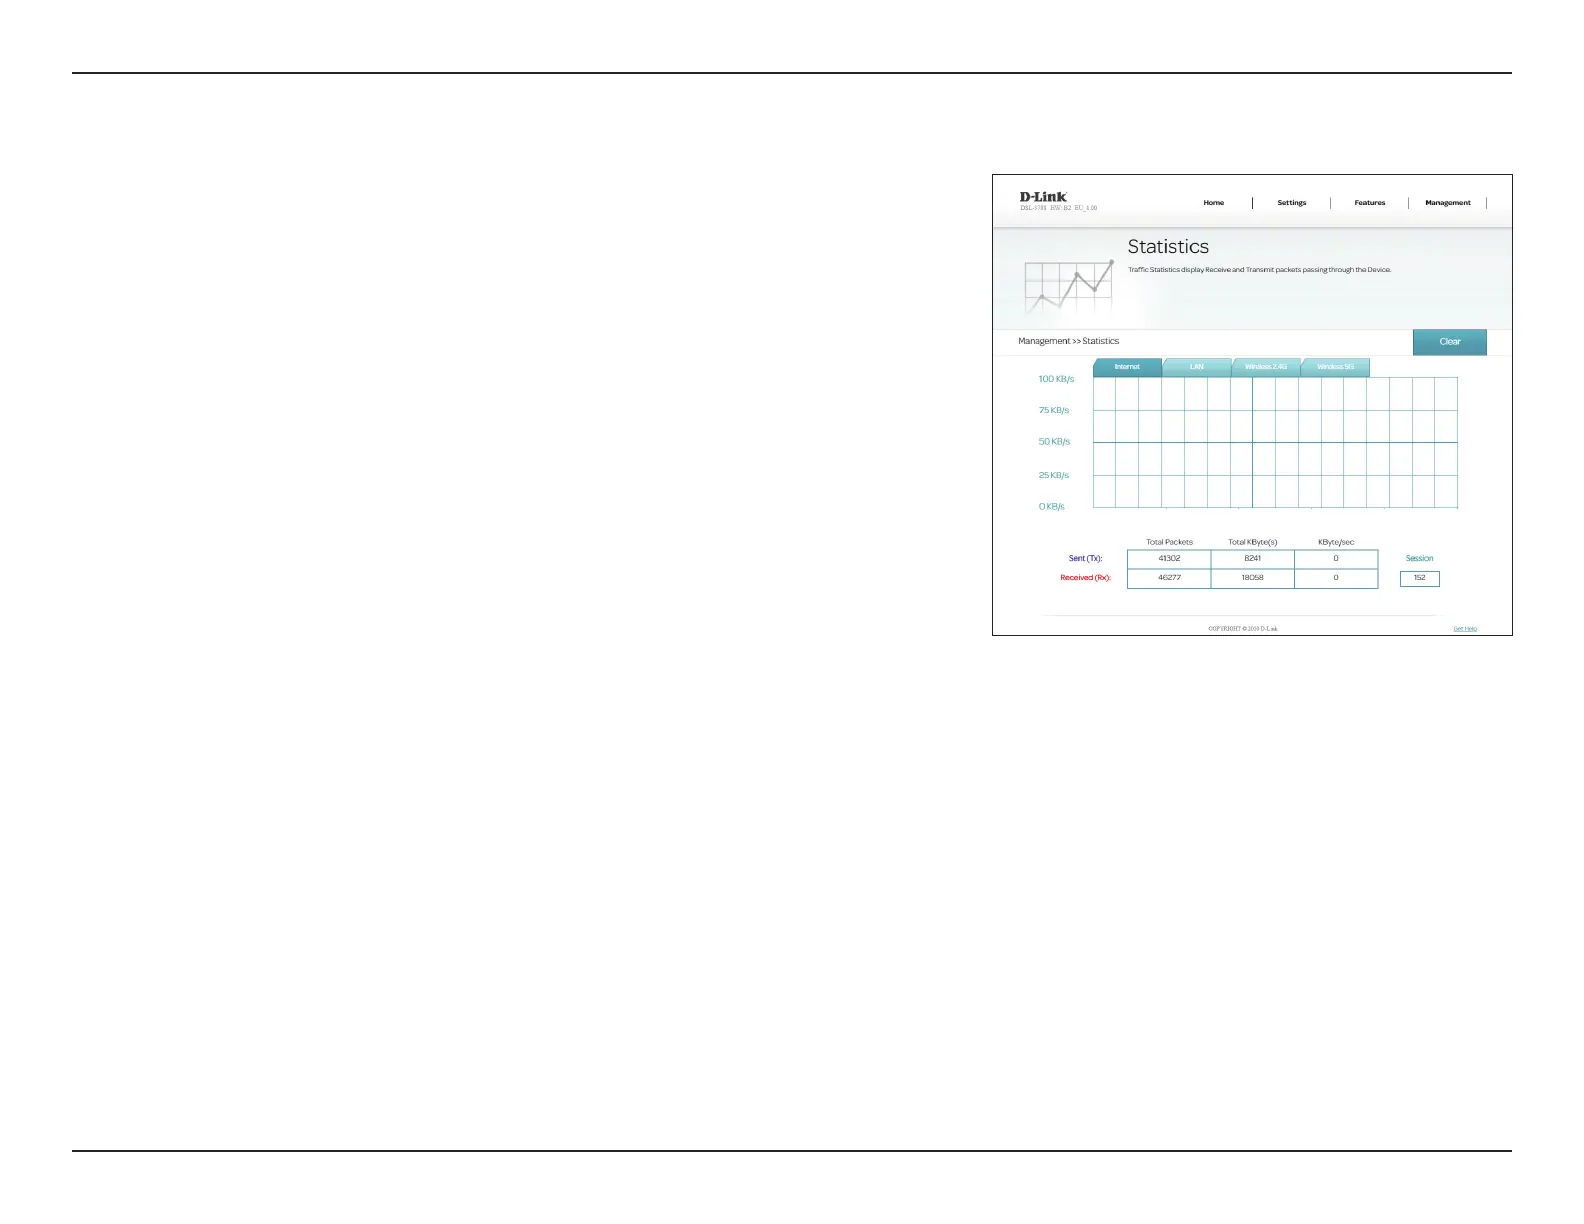Click the Total Packets column header
Screen dimensions: 1584x1224
1169,542
